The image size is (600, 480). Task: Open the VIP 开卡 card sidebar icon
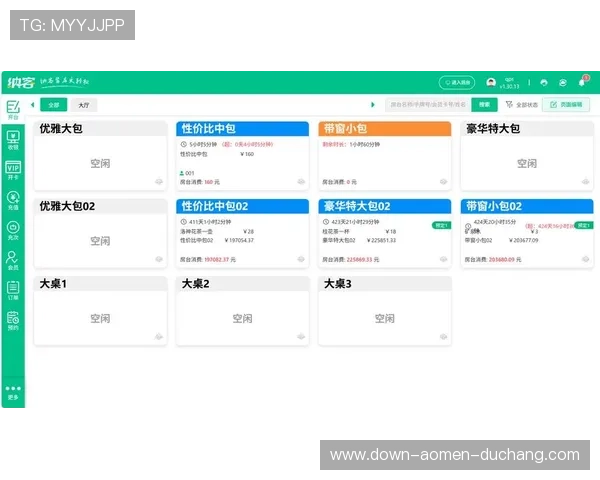[x=13, y=170]
